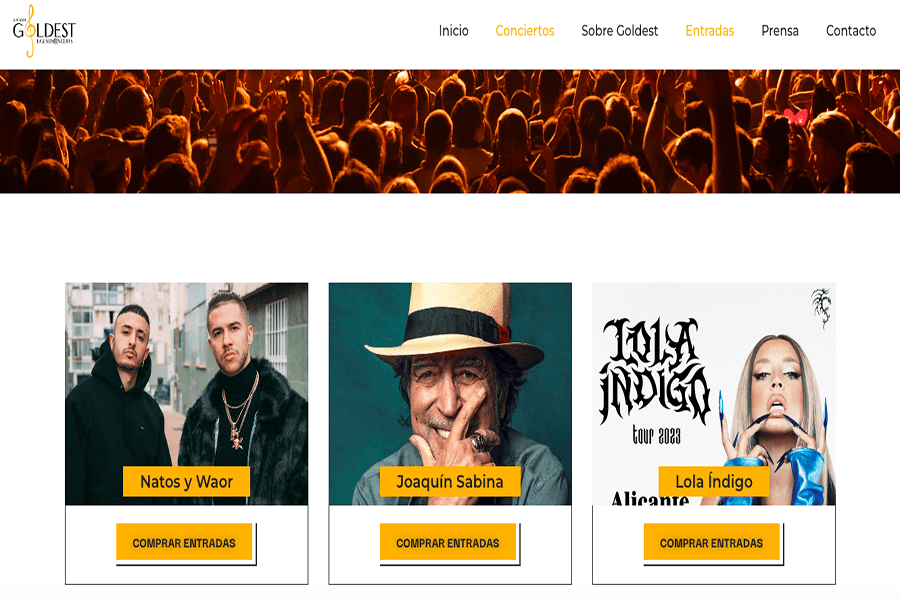
Task: Buy tickets for Joaquín Sabina
Action: [x=448, y=542]
